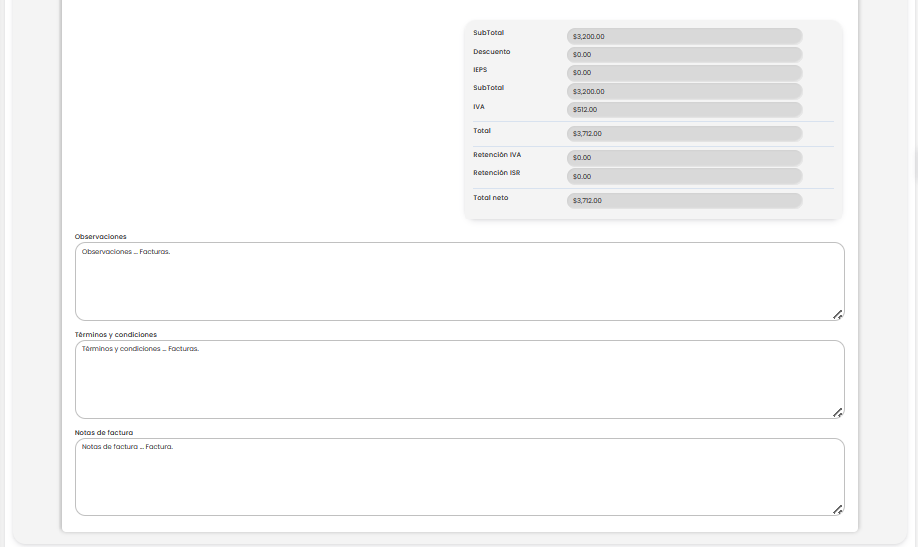
Task: Click the Total amount field
Action: pyautogui.click(x=684, y=133)
